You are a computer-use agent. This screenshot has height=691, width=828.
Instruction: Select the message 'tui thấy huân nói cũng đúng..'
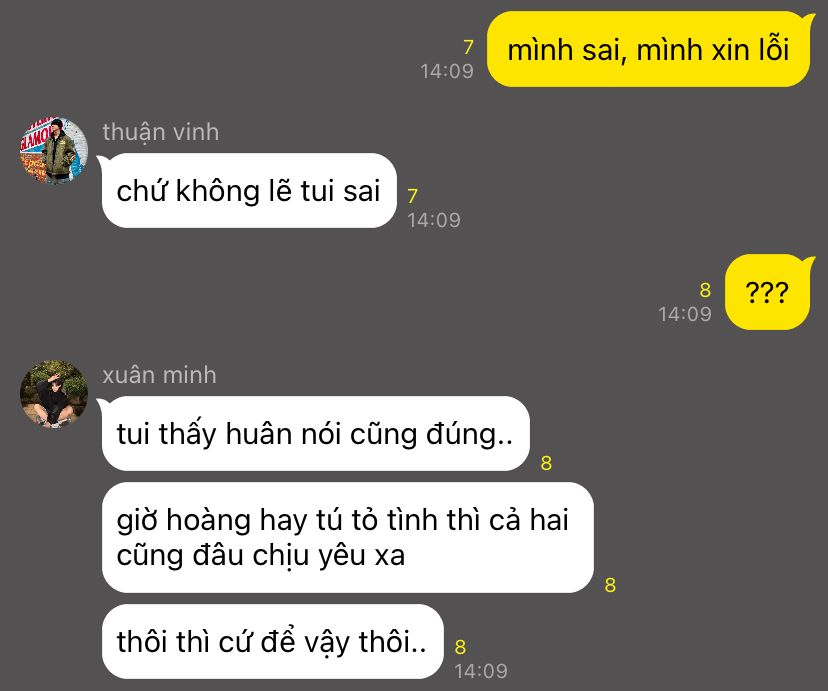(315, 433)
